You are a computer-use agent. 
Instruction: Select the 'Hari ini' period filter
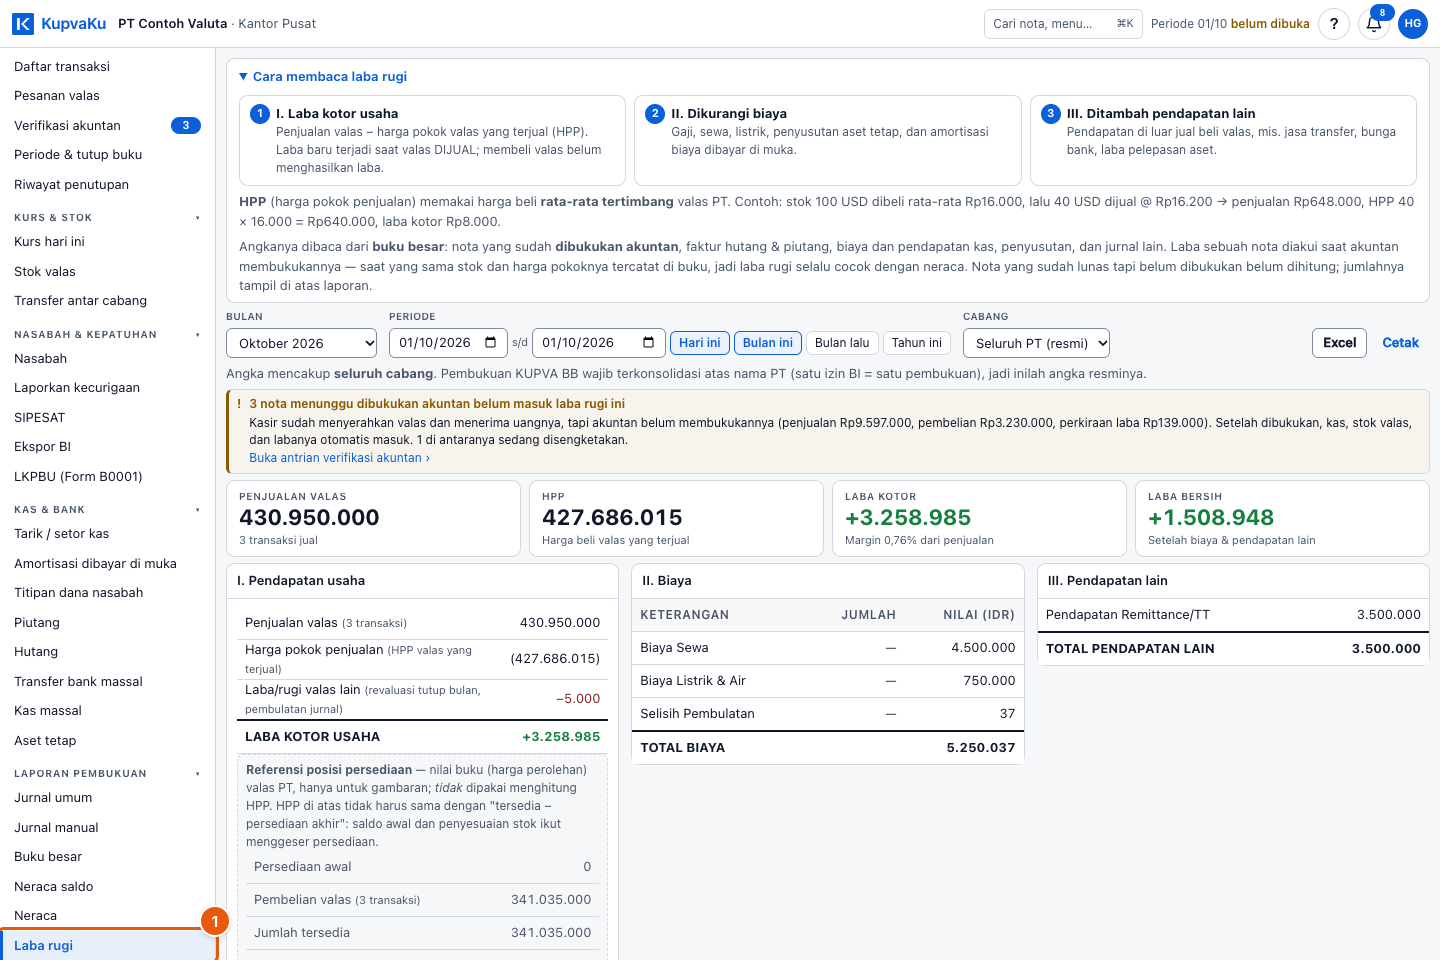[700, 343]
